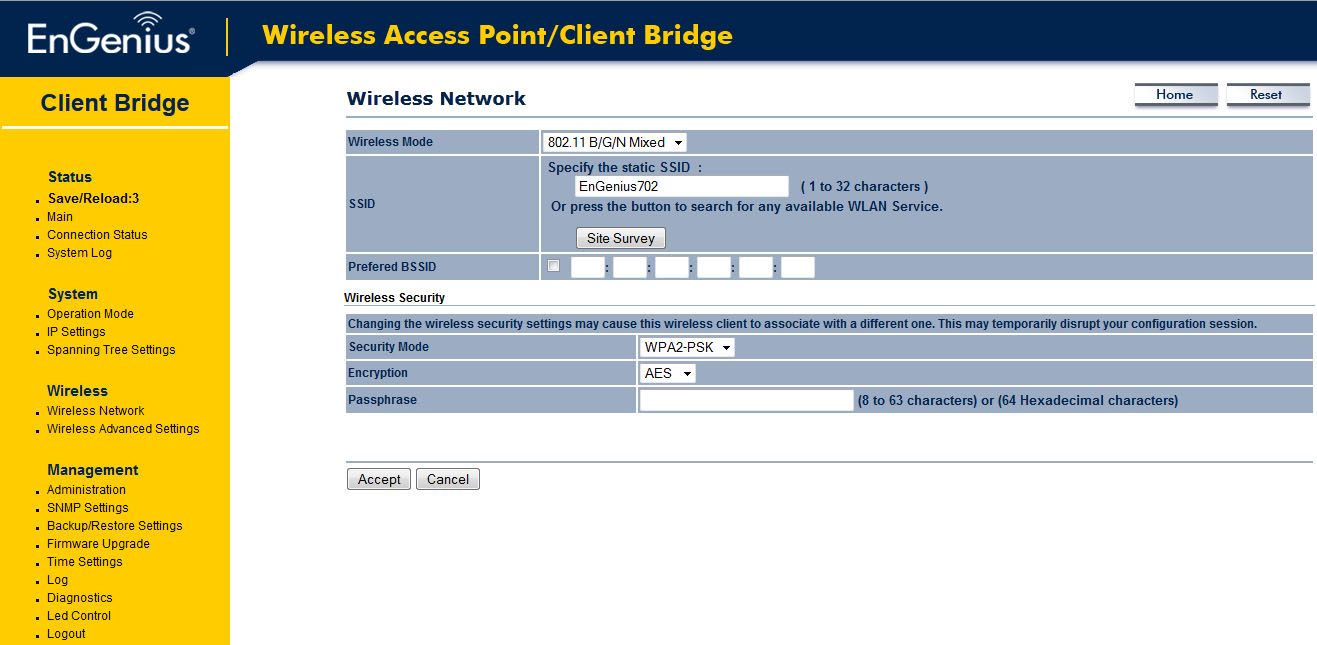This screenshot has width=1317, height=645.
Task: Open Backup/Restore Settings
Action: [115, 526]
